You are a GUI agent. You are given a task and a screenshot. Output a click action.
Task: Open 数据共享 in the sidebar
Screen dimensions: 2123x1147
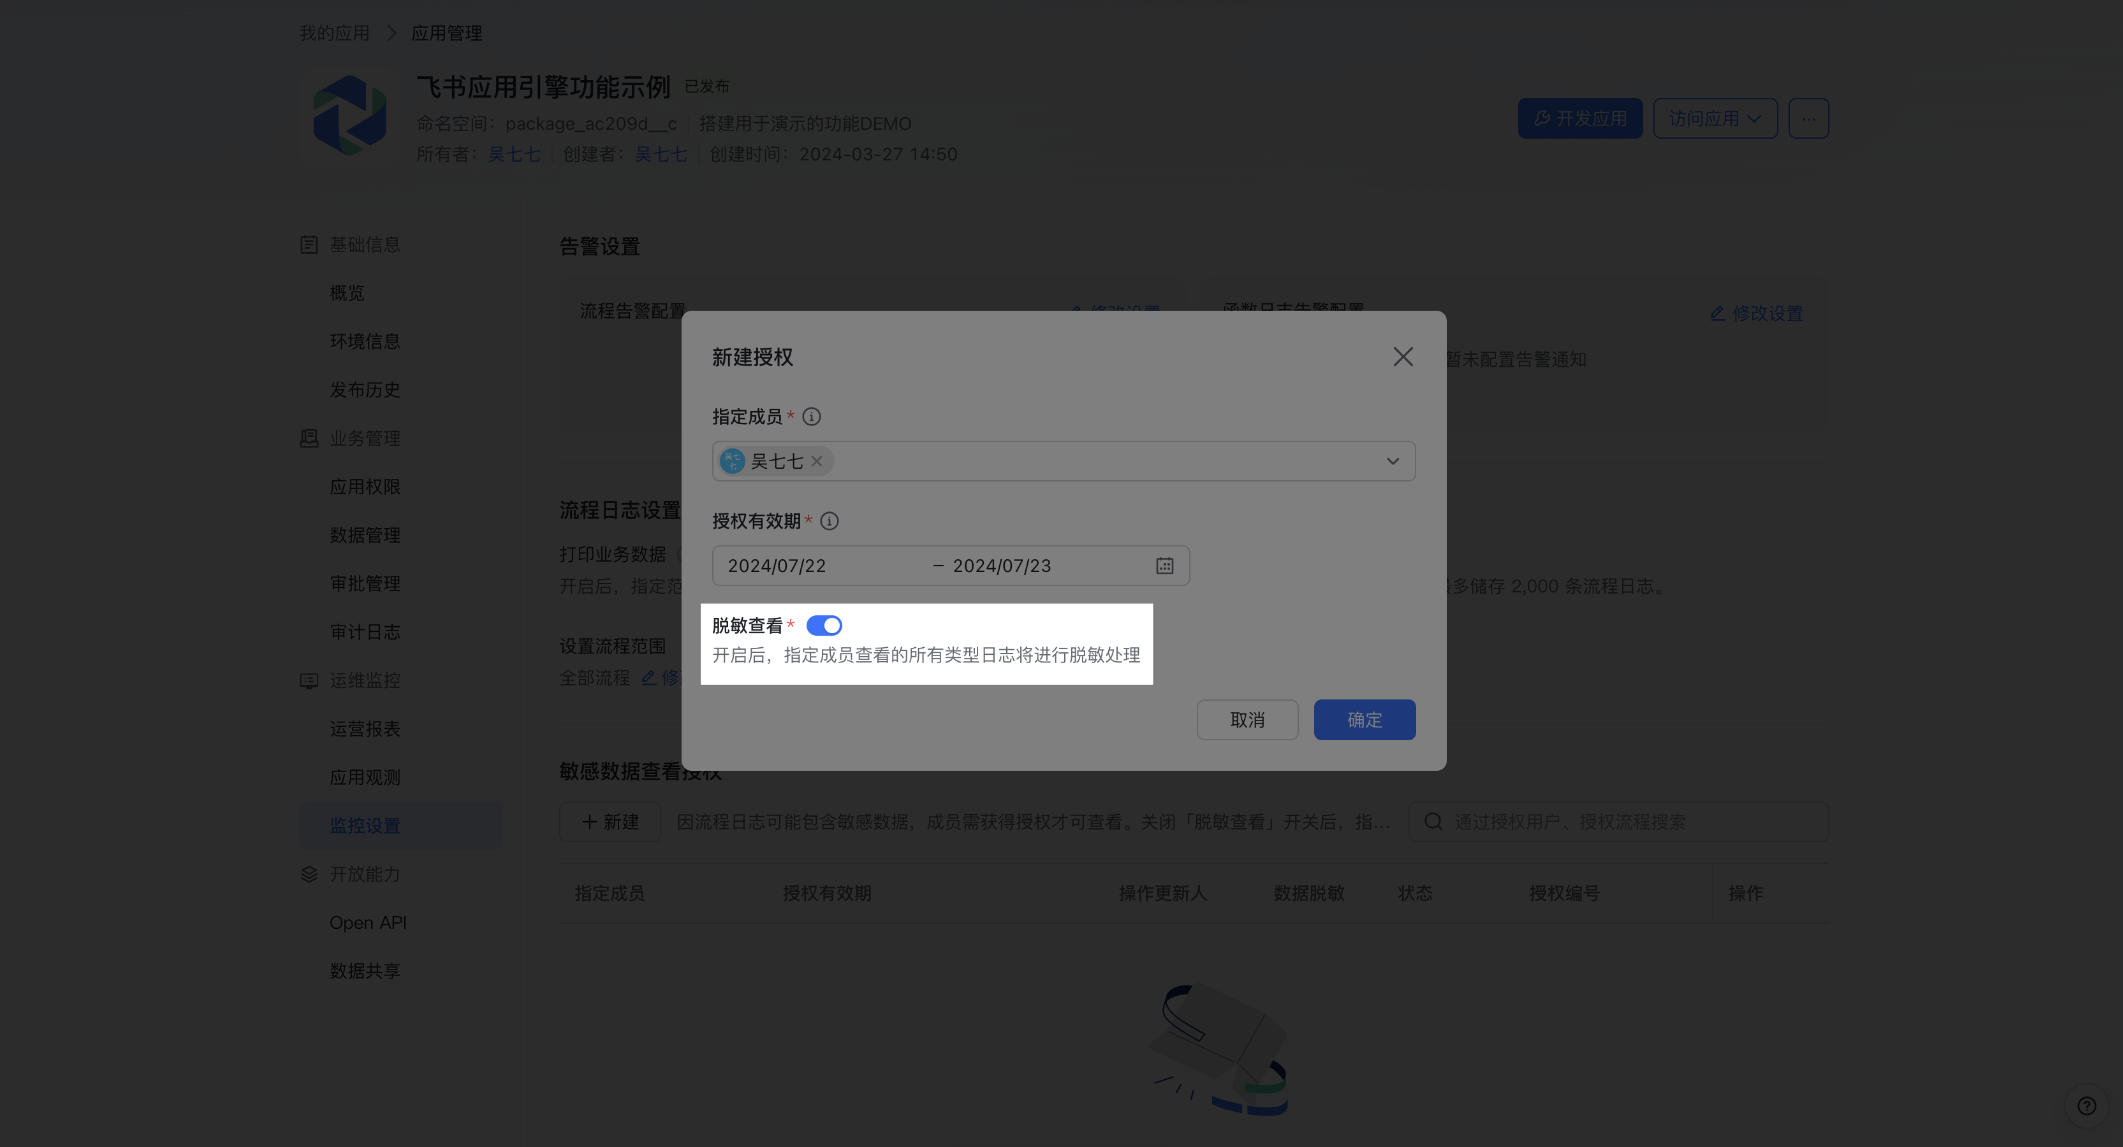(x=365, y=971)
